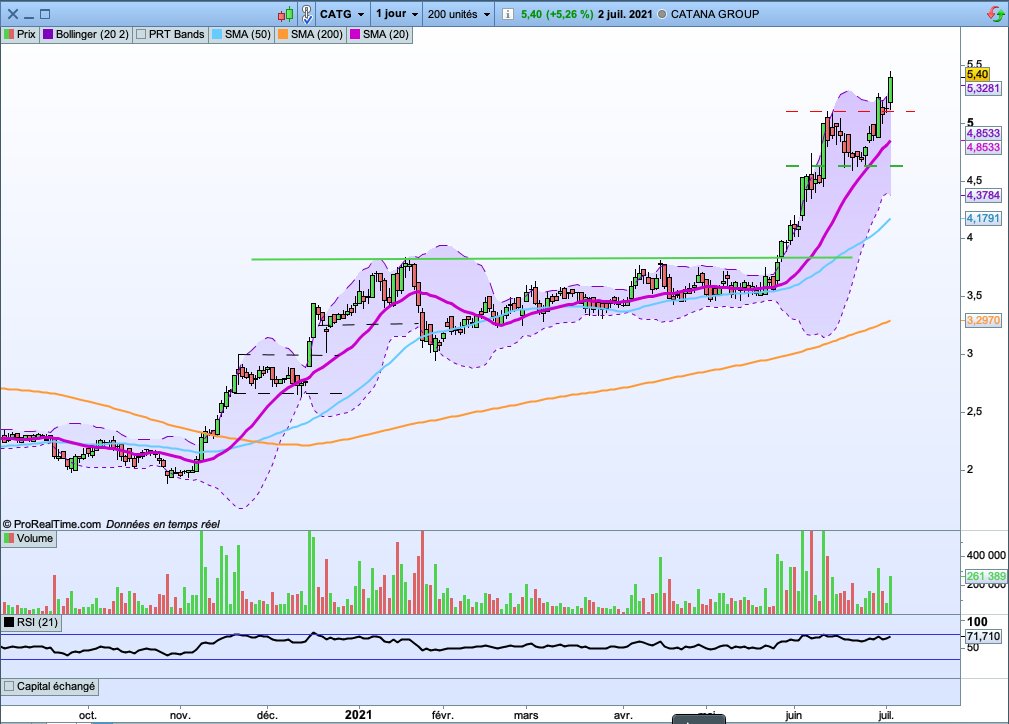This screenshot has height=724, width=1009.
Task: Select the price pointer tool icon beside CATG
Action: [x=305, y=13]
